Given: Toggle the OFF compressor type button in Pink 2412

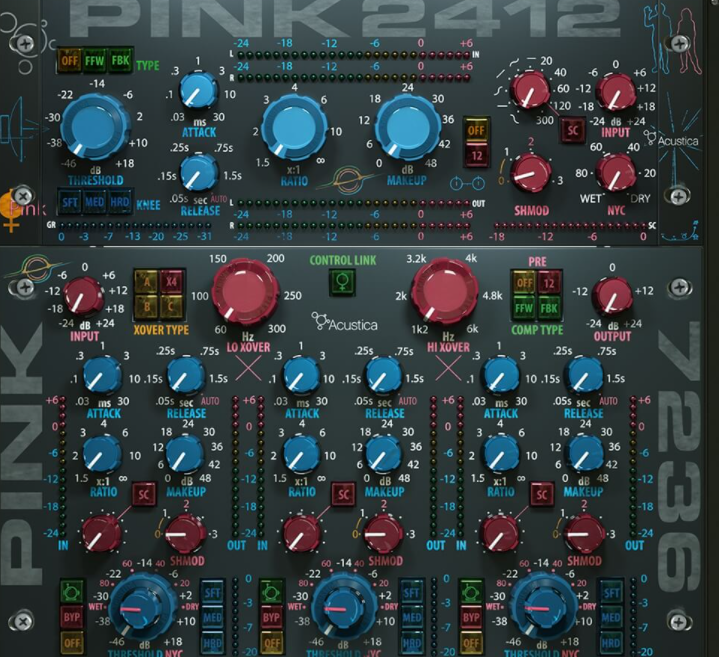Looking at the screenshot, I should point(70,59).
